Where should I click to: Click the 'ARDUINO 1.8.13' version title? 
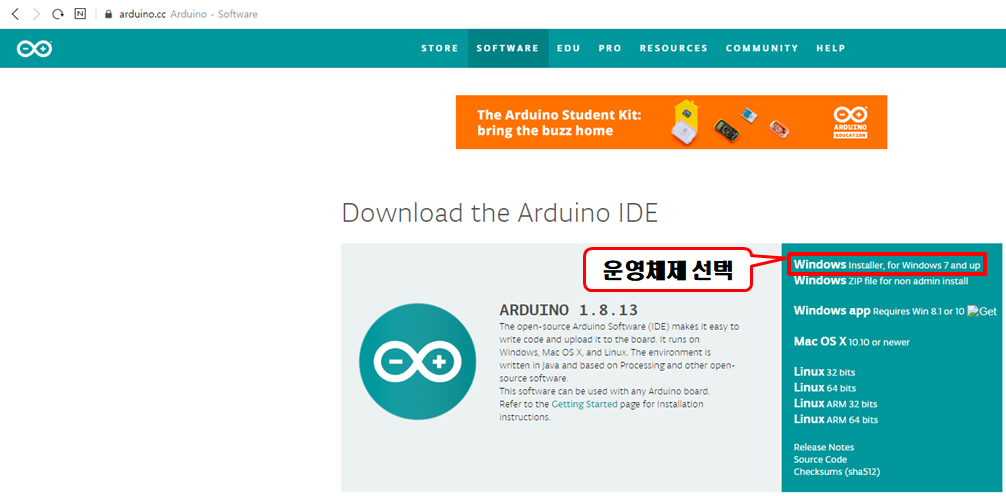point(568,311)
